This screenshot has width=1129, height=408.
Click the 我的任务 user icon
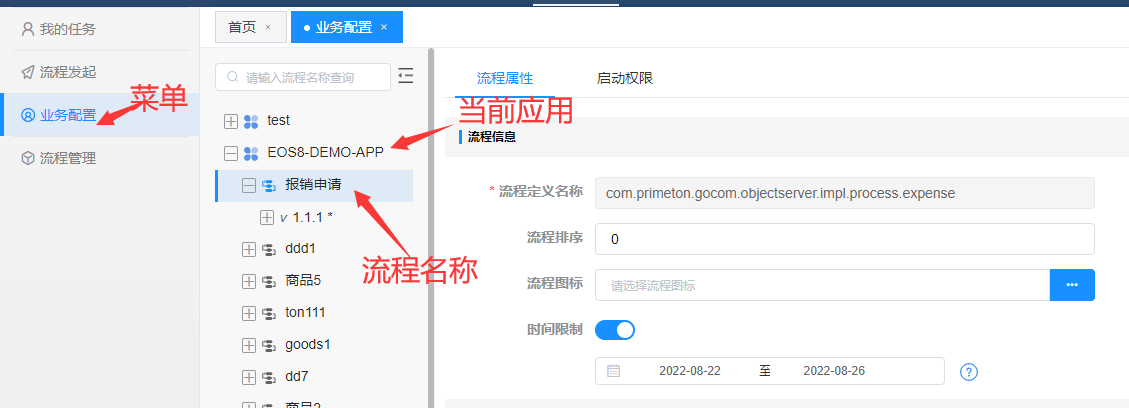click(x=28, y=29)
